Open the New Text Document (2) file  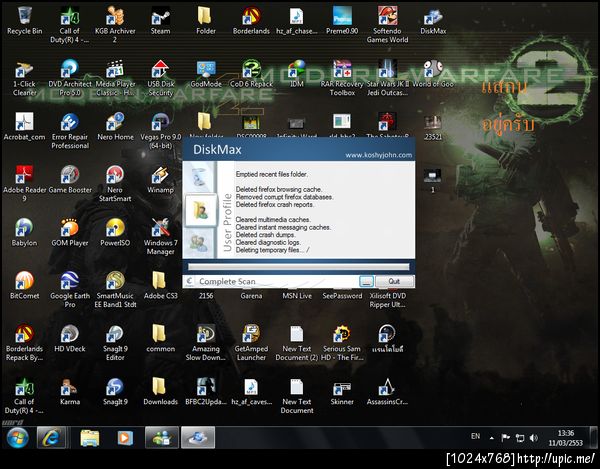[x=297, y=343]
